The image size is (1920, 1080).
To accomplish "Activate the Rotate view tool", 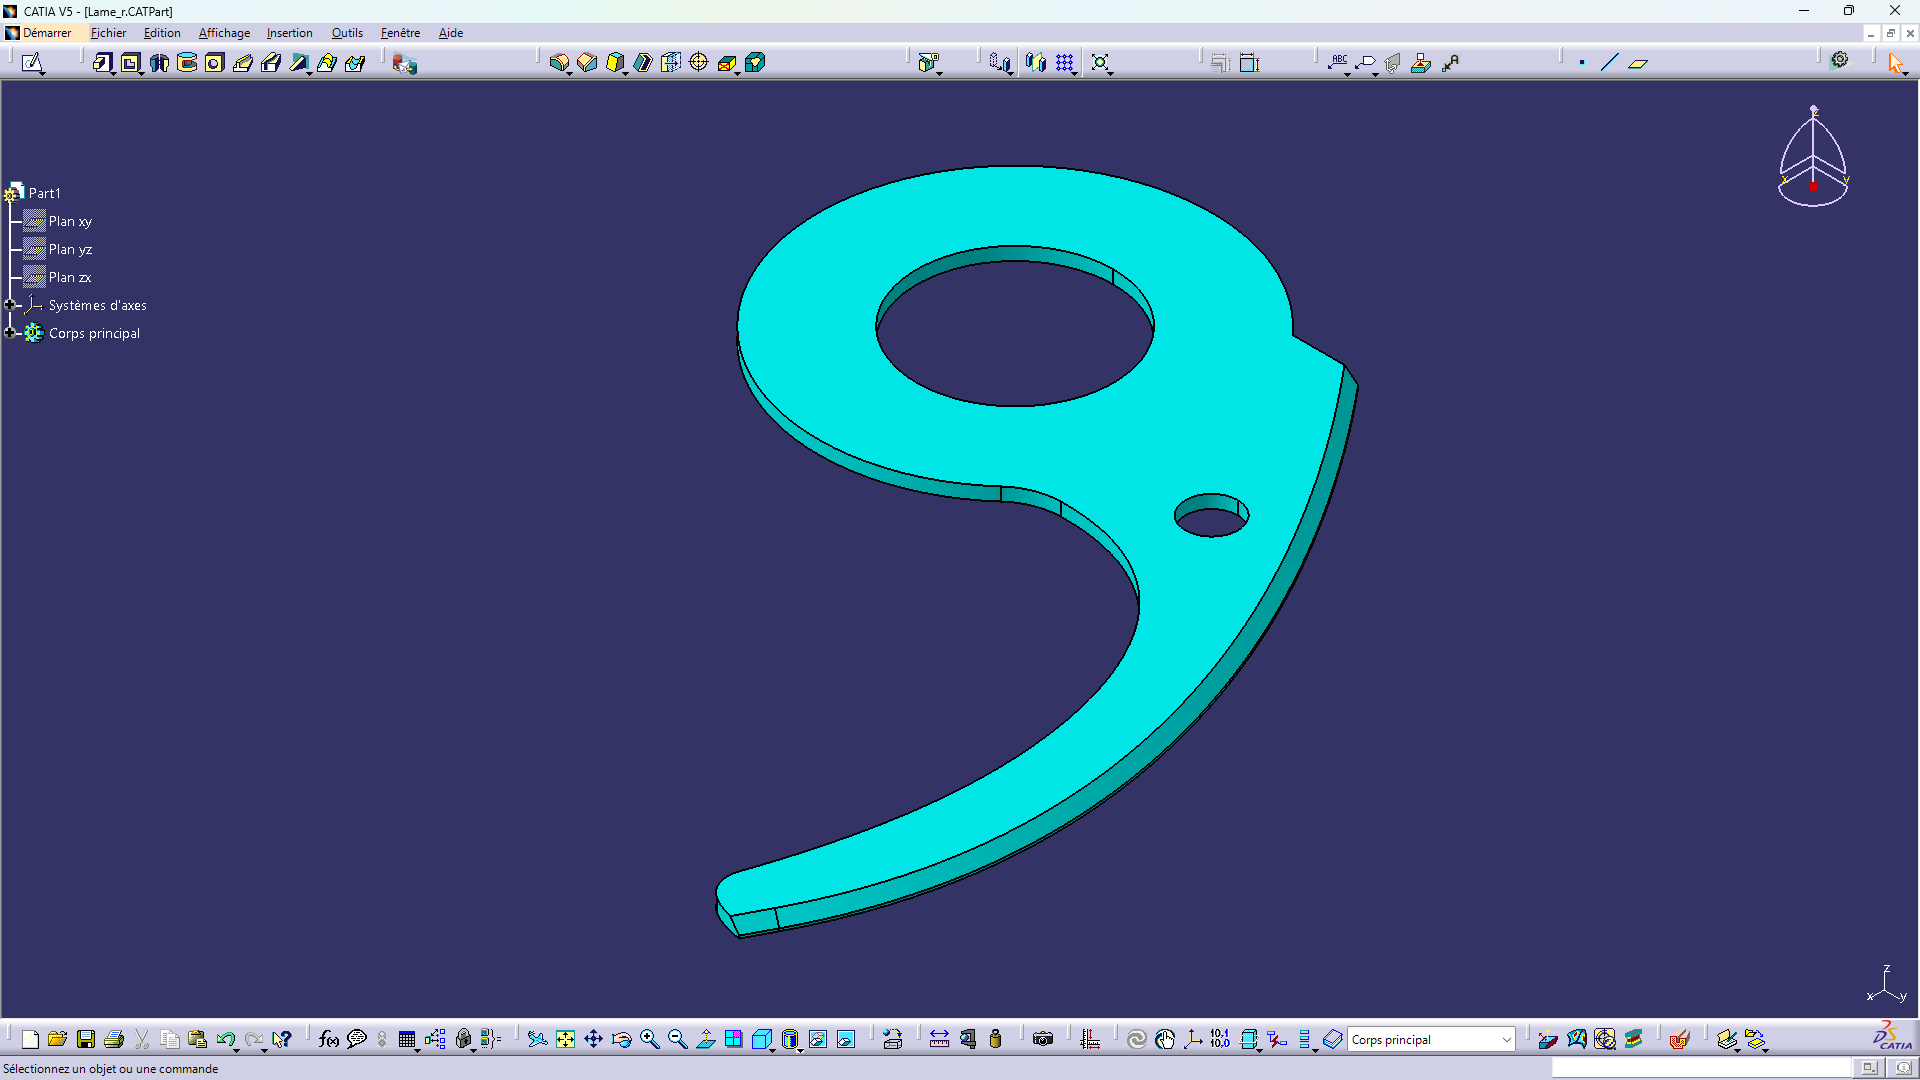I will (621, 1040).
